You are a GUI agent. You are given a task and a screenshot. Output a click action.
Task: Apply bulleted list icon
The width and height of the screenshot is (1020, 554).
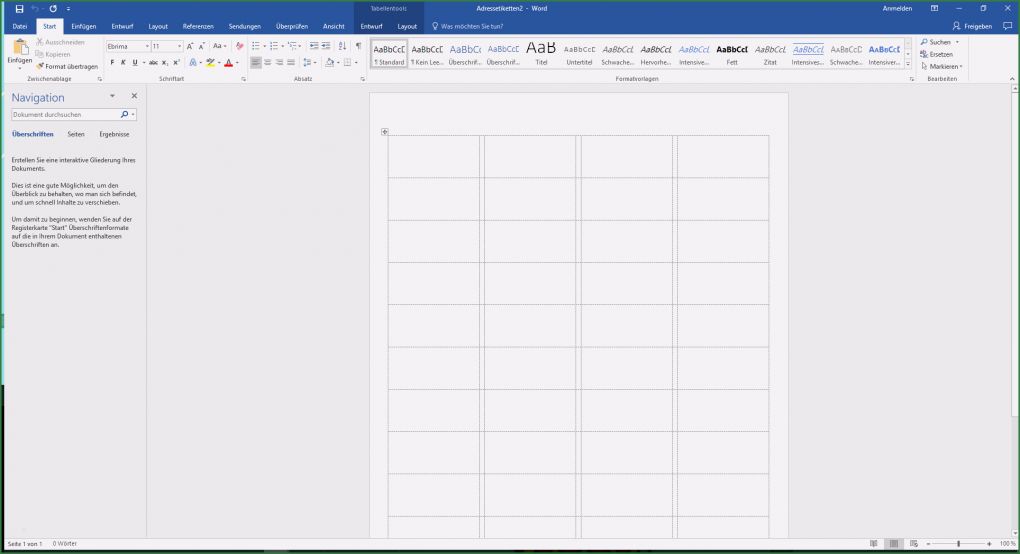click(x=255, y=46)
